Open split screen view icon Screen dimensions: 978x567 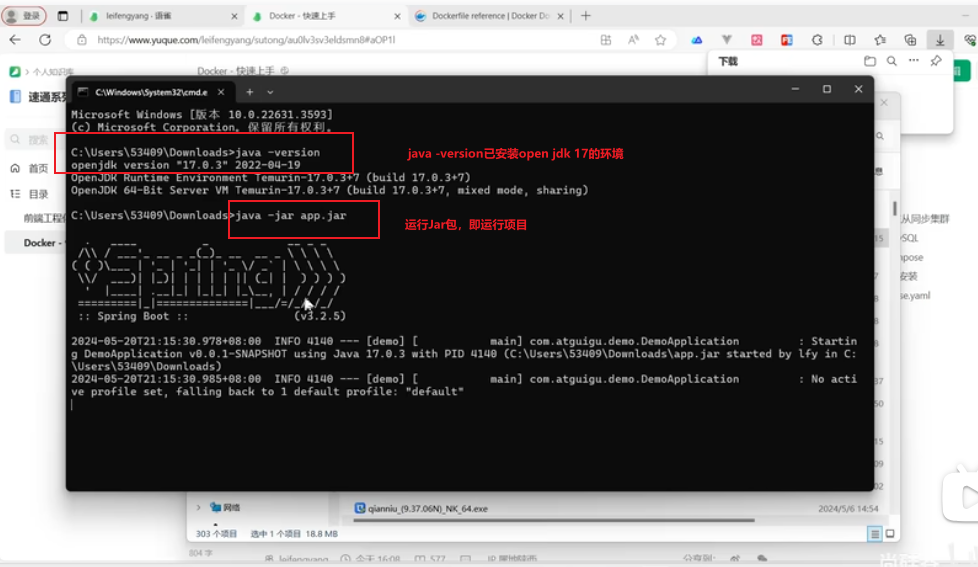pyautogui.click(x=850, y=40)
